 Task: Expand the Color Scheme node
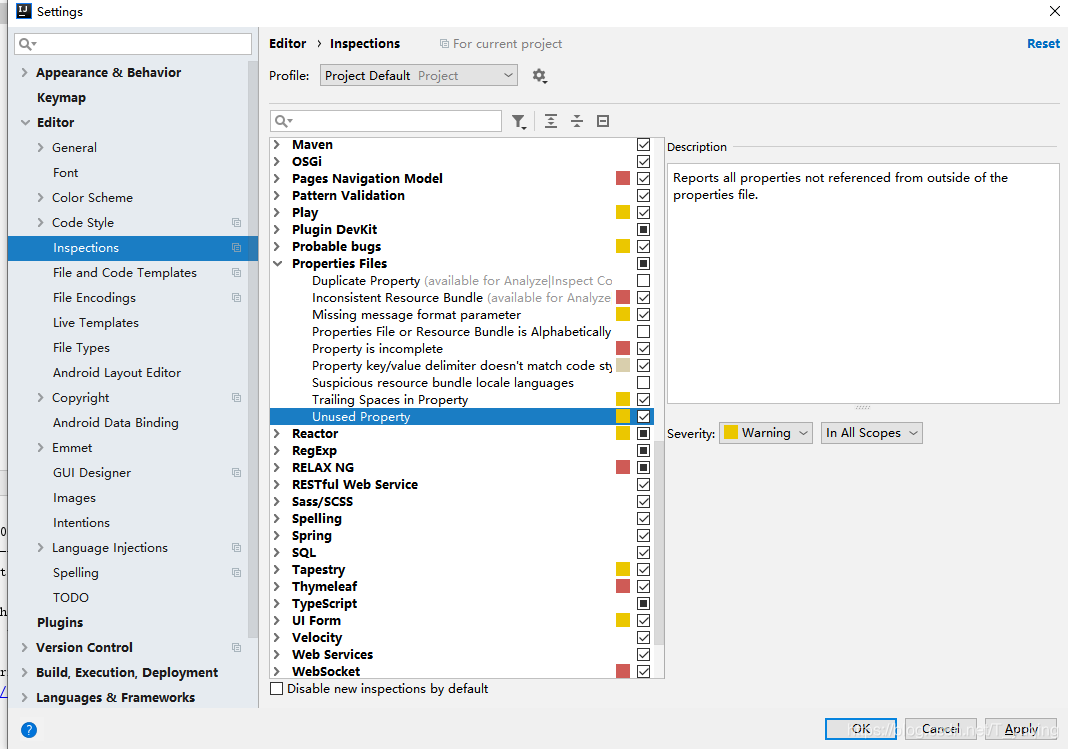tap(40, 197)
